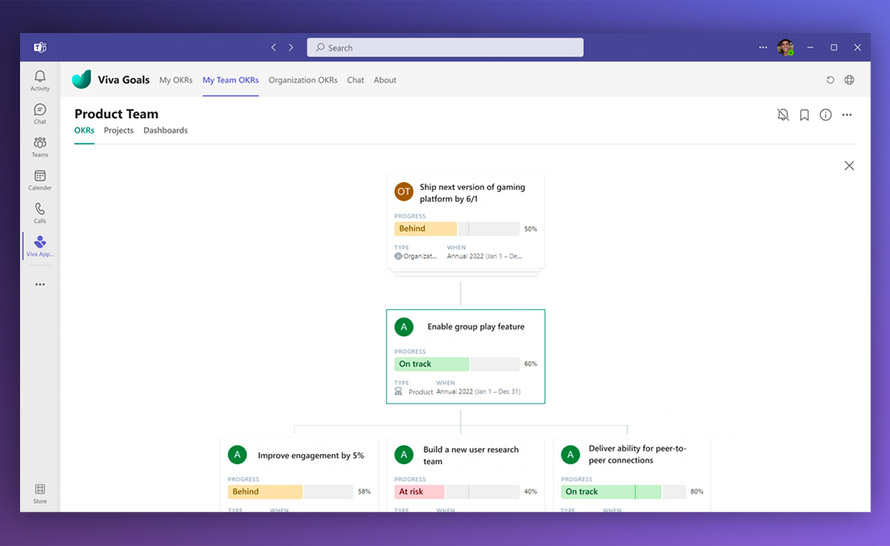Click the 60% progress value
The height and width of the screenshot is (546, 890).
(530, 364)
